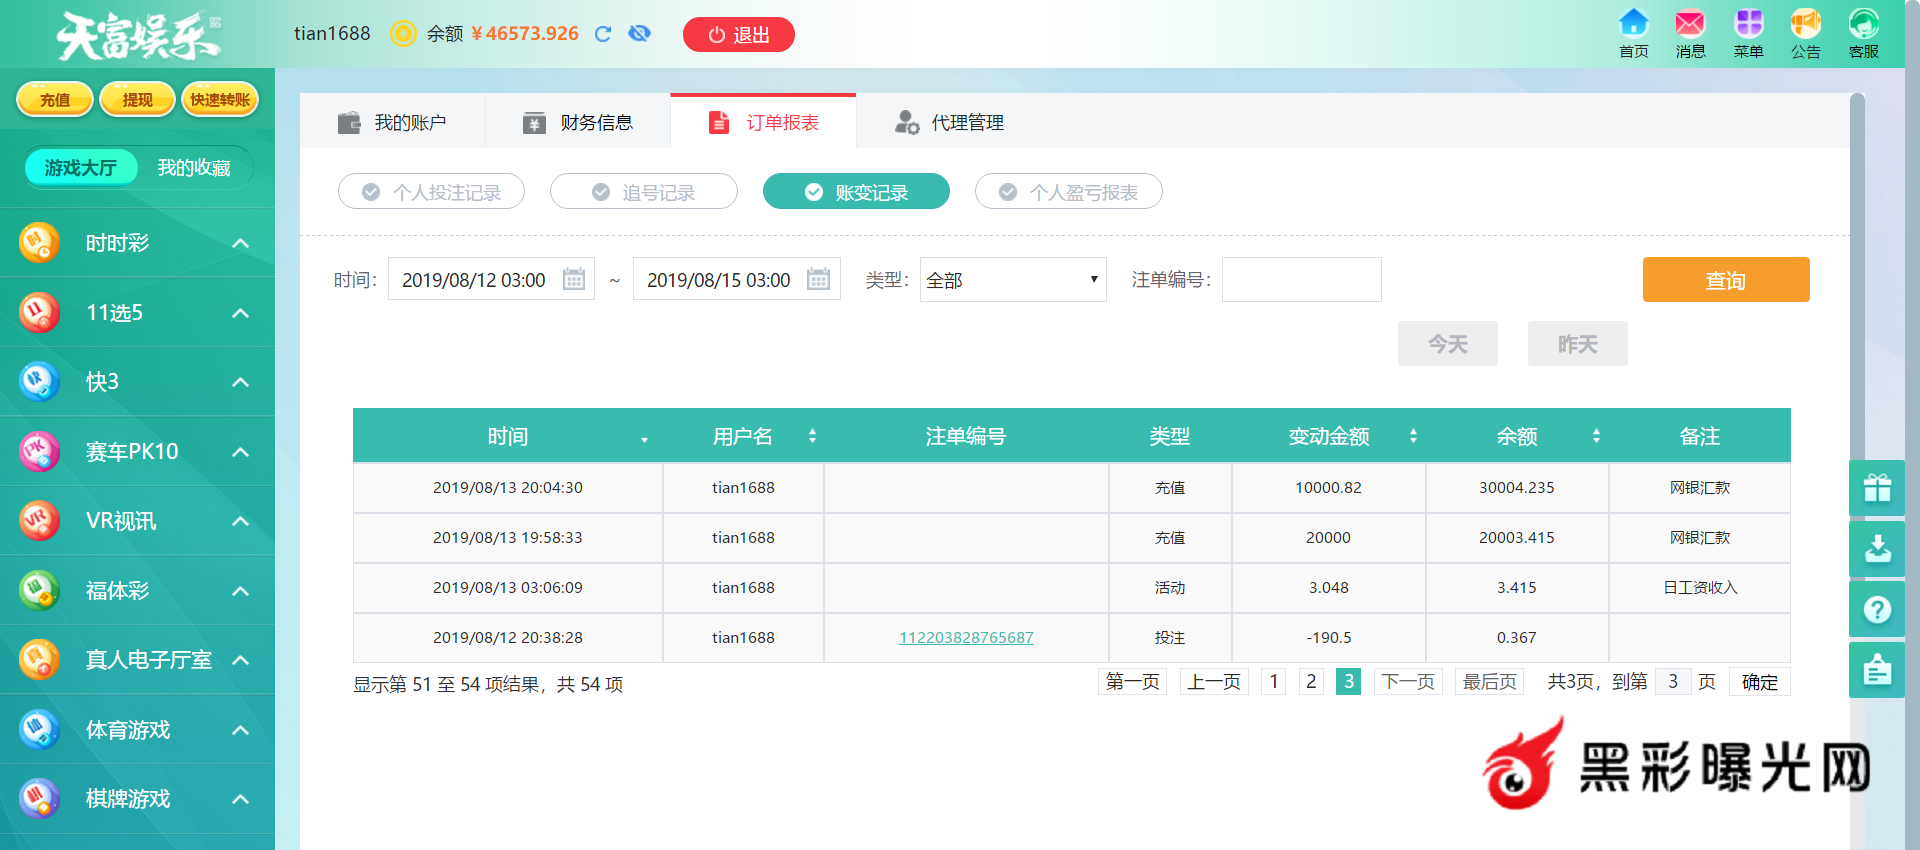
Task: Click the gift box icon on right sidebar
Action: pos(1877,488)
